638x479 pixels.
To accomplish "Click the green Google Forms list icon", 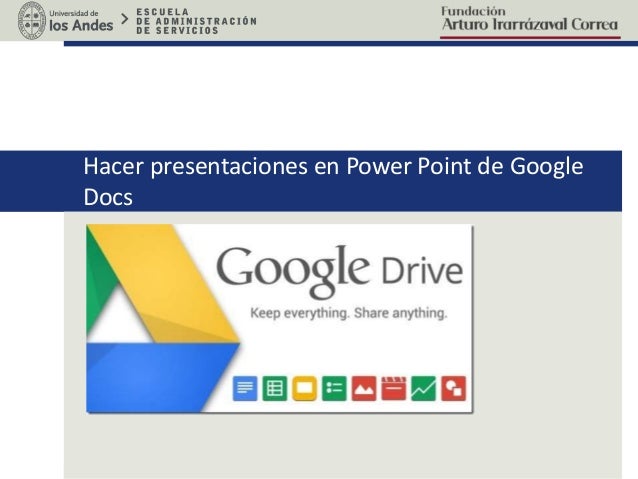I will 334,388.
